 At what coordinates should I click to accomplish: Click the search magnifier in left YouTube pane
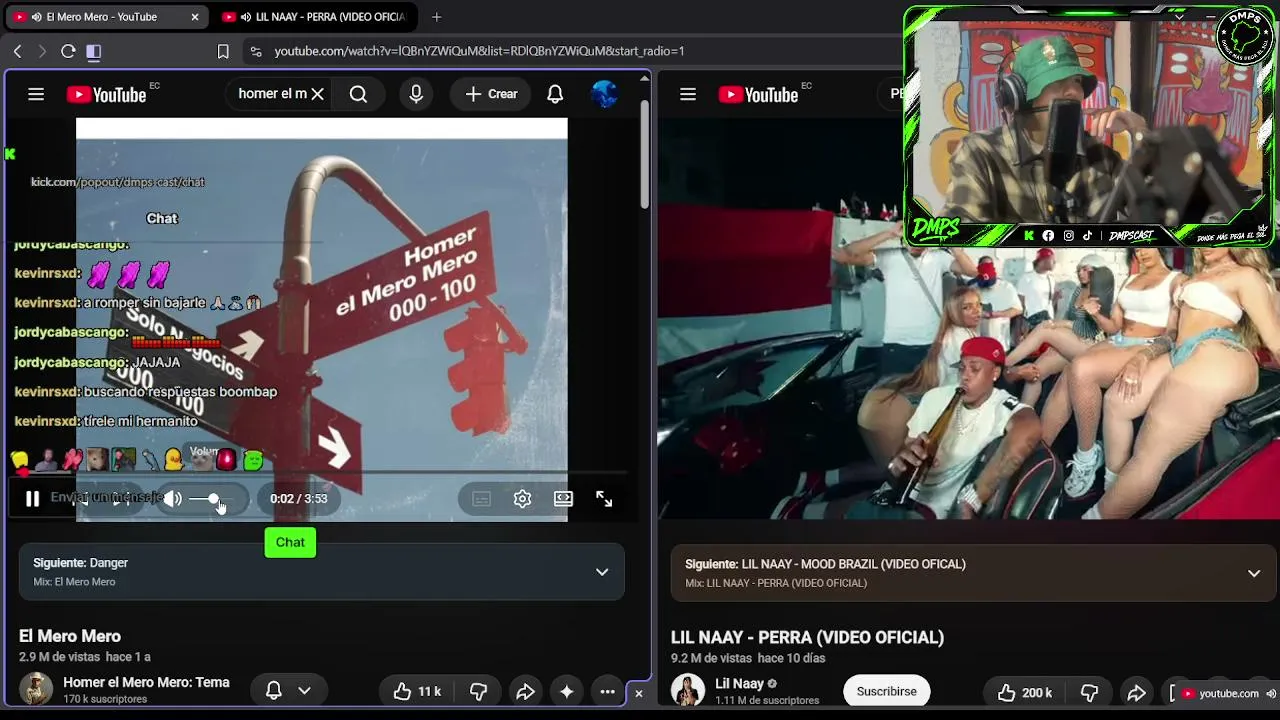[358, 94]
